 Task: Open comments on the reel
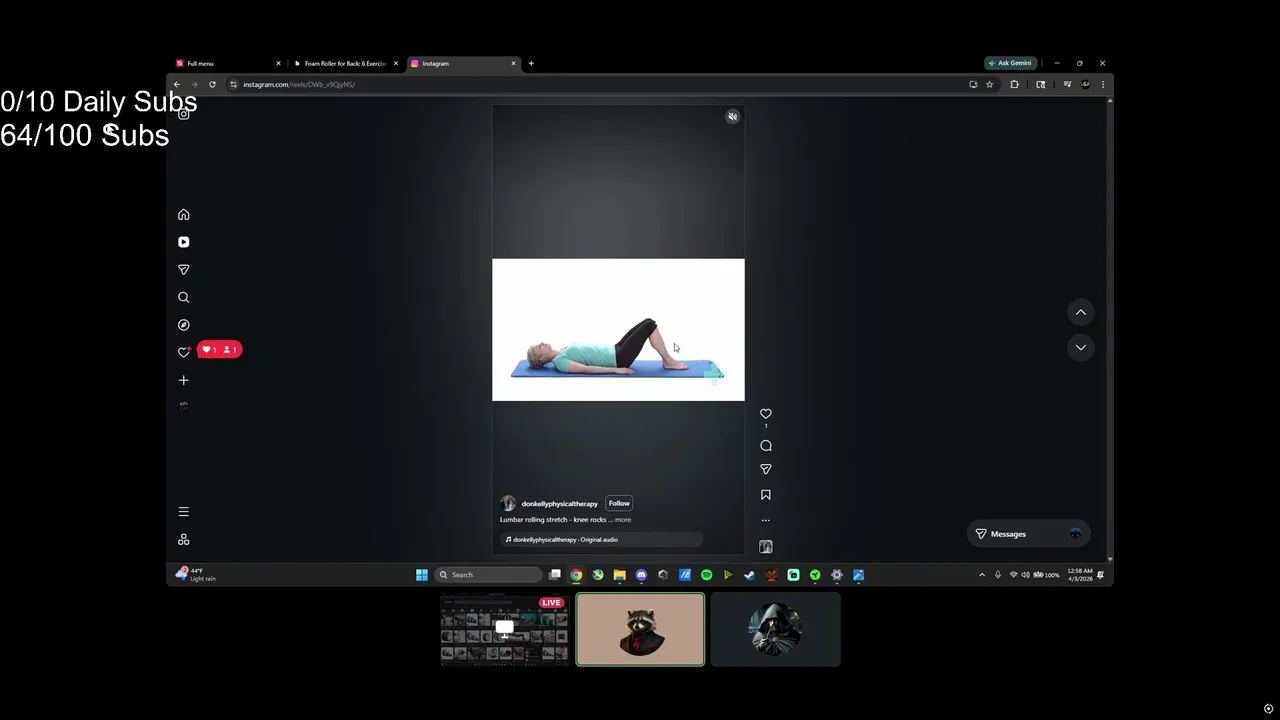point(766,446)
